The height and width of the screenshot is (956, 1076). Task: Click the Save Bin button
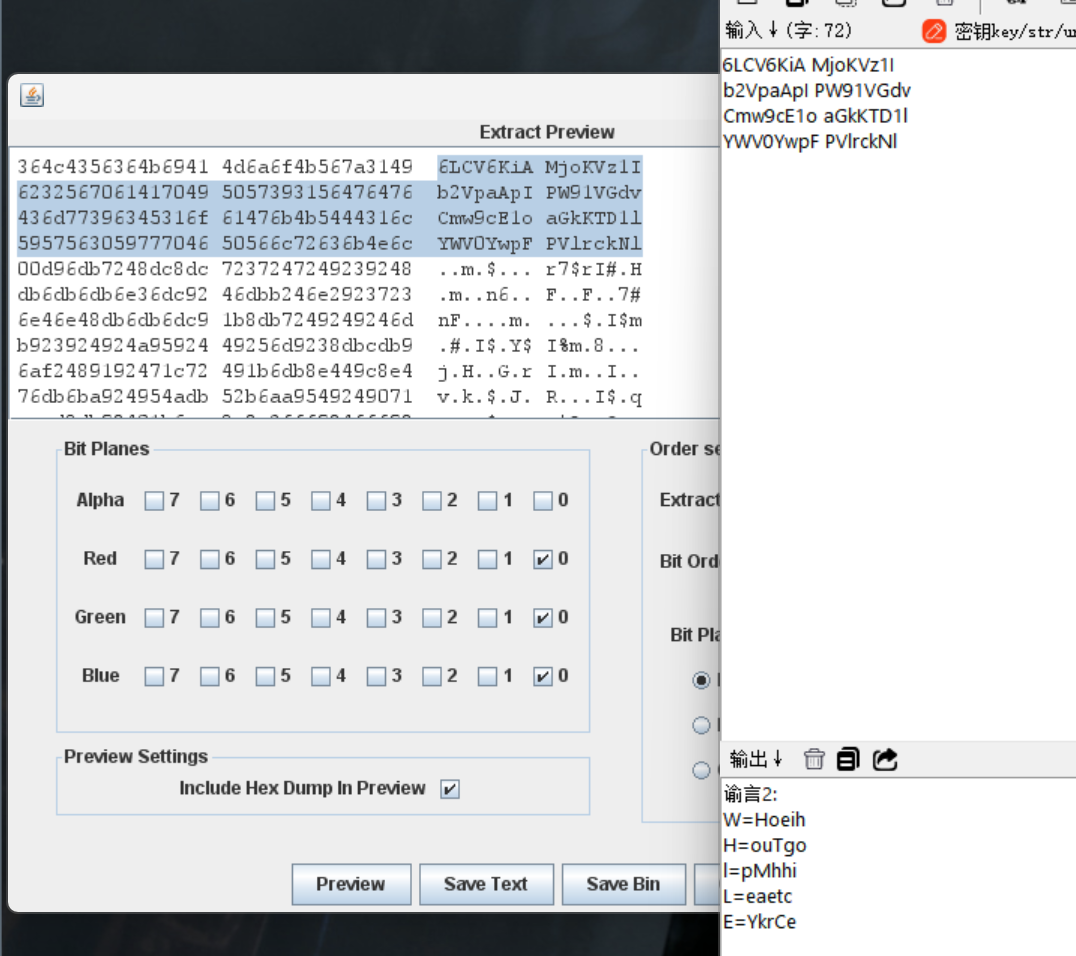click(623, 884)
